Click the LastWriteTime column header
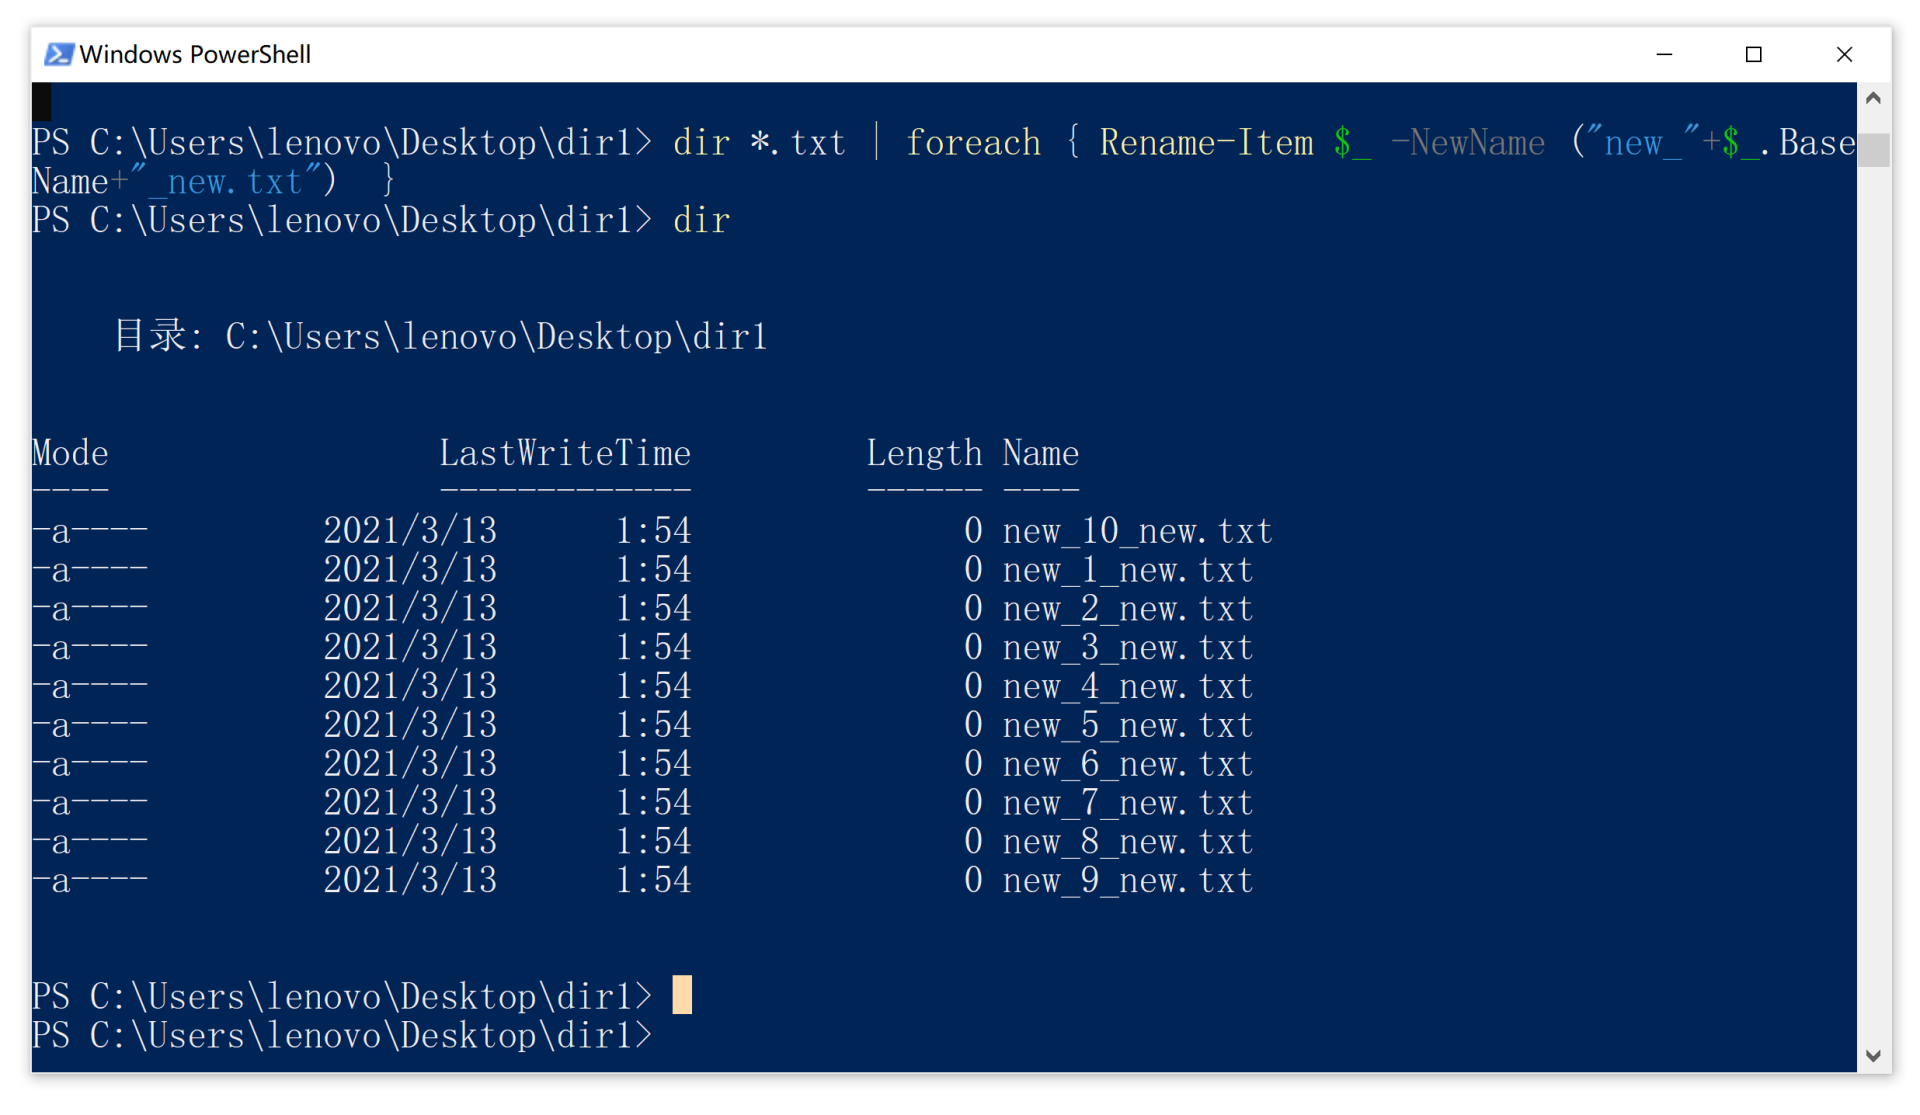1920x1115 pixels. [x=565, y=454]
